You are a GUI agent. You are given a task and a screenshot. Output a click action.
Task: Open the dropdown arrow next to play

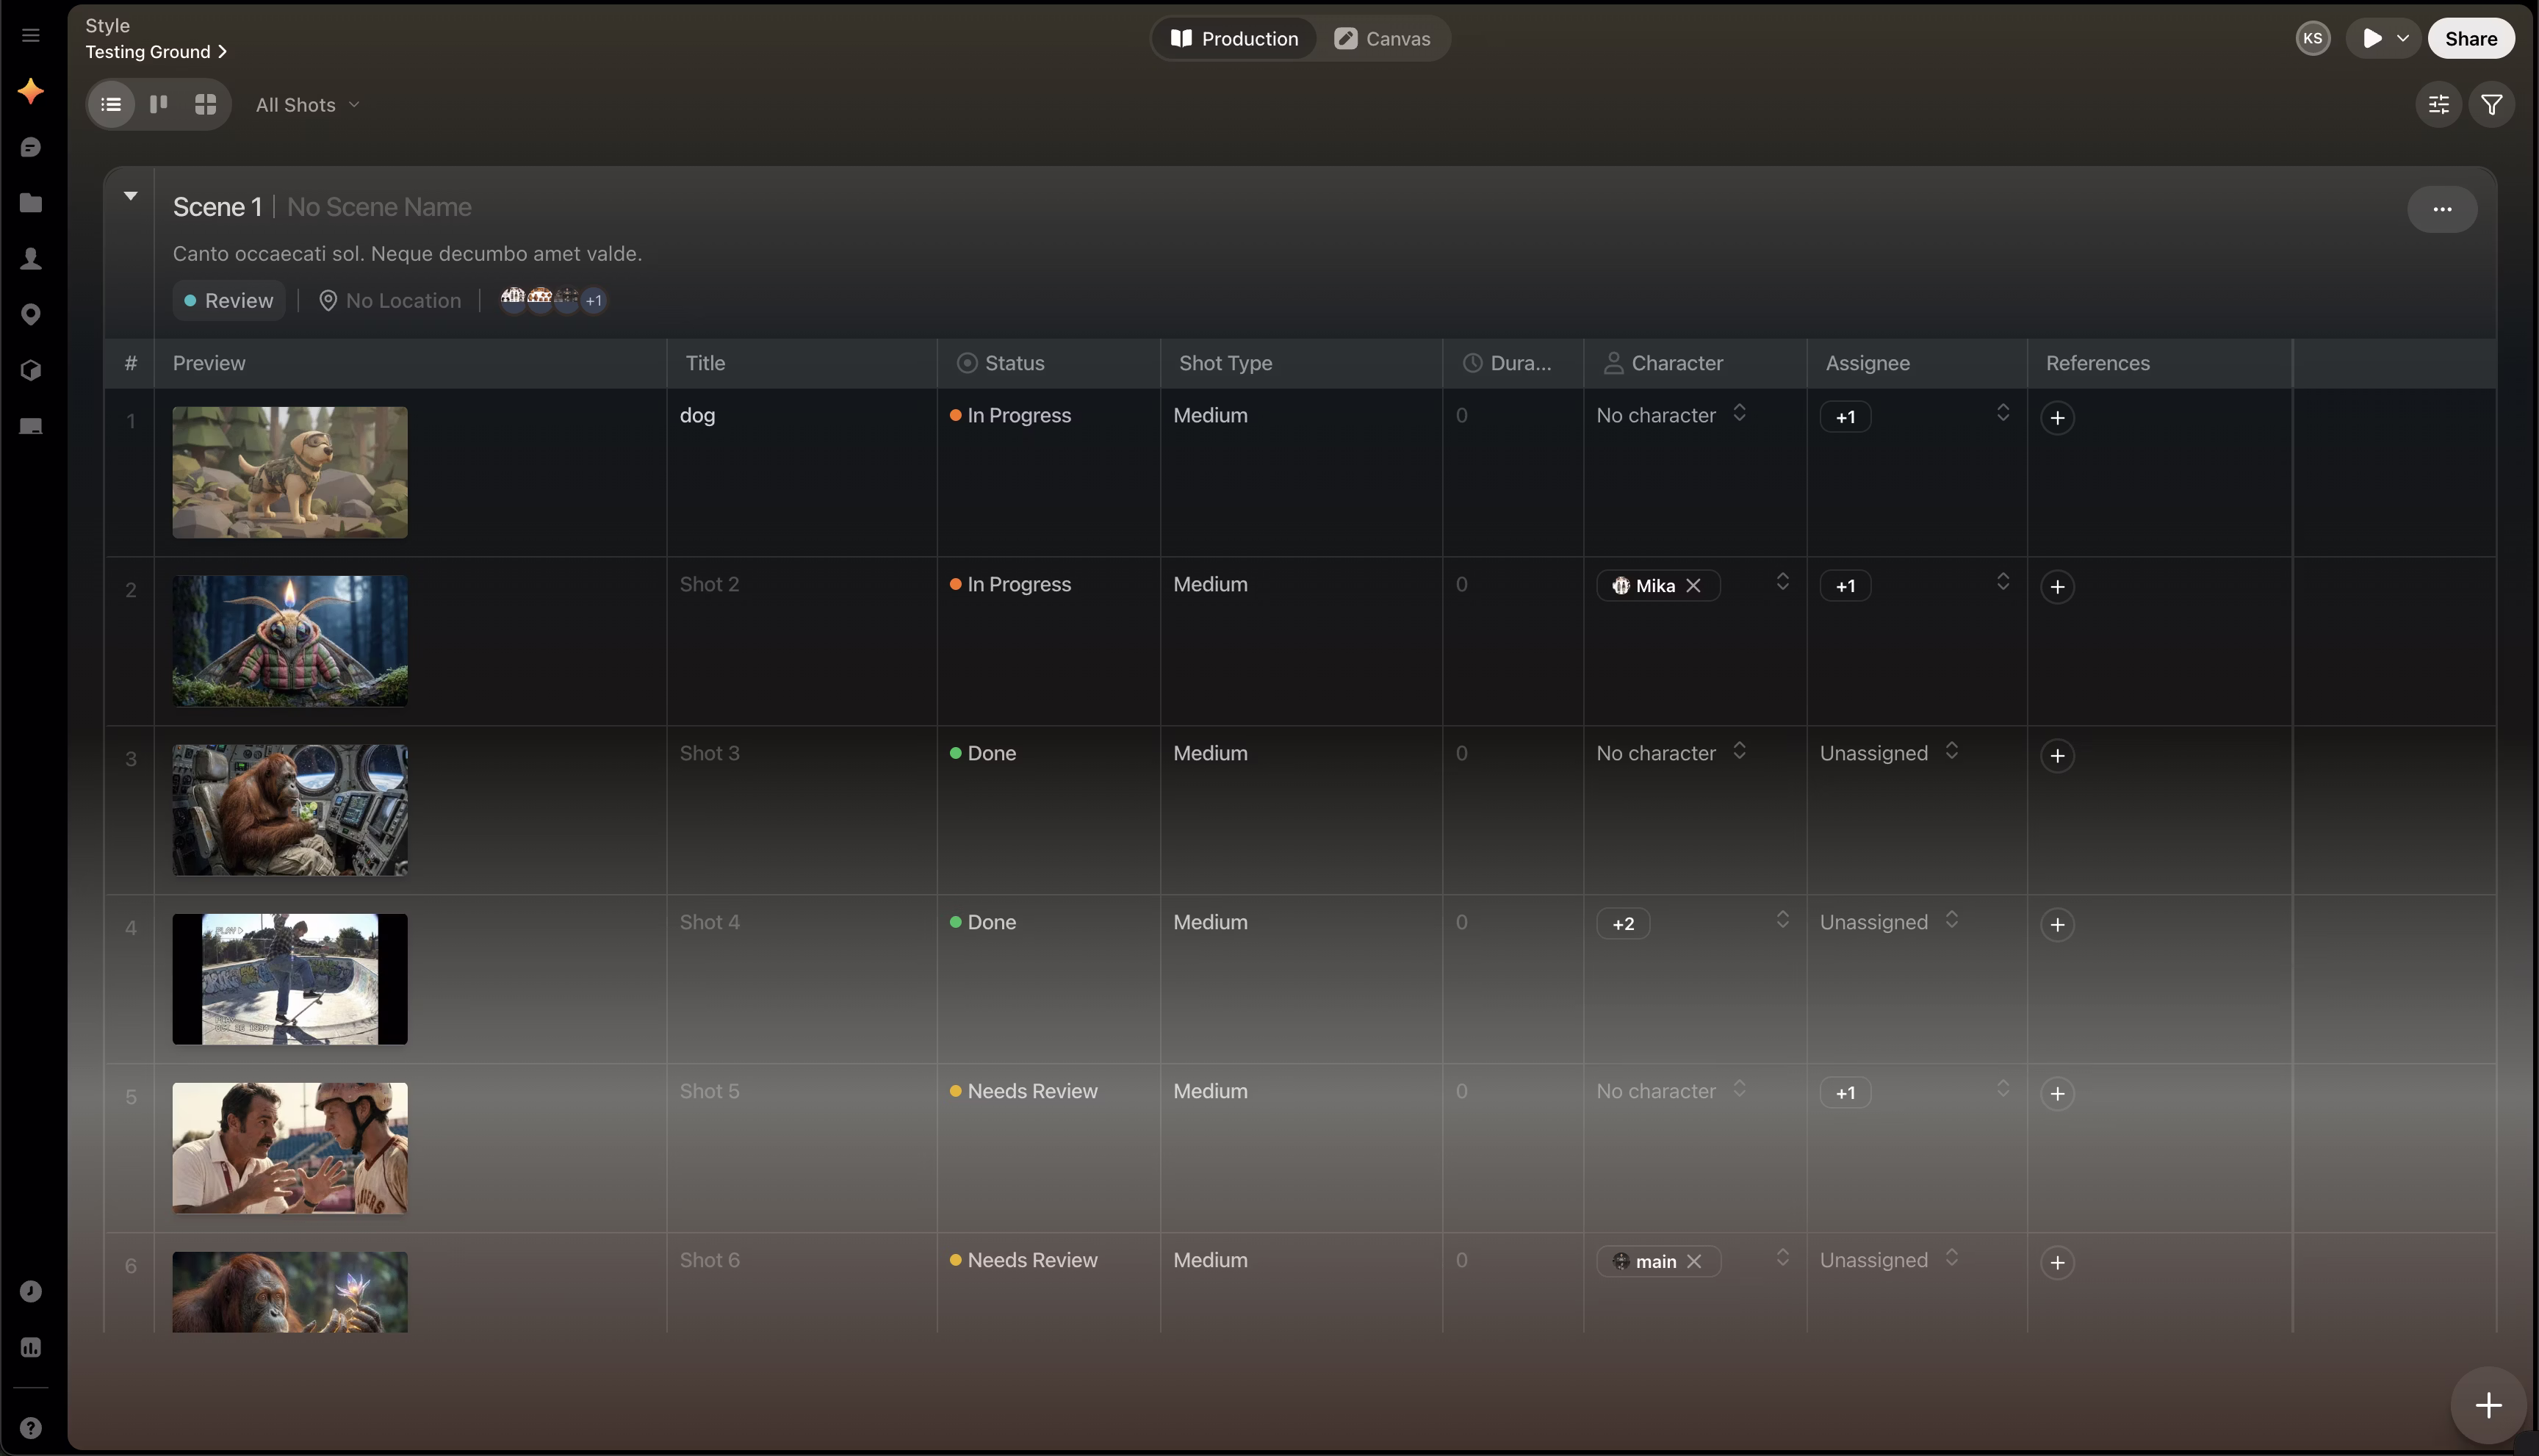(x=2402, y=38)
